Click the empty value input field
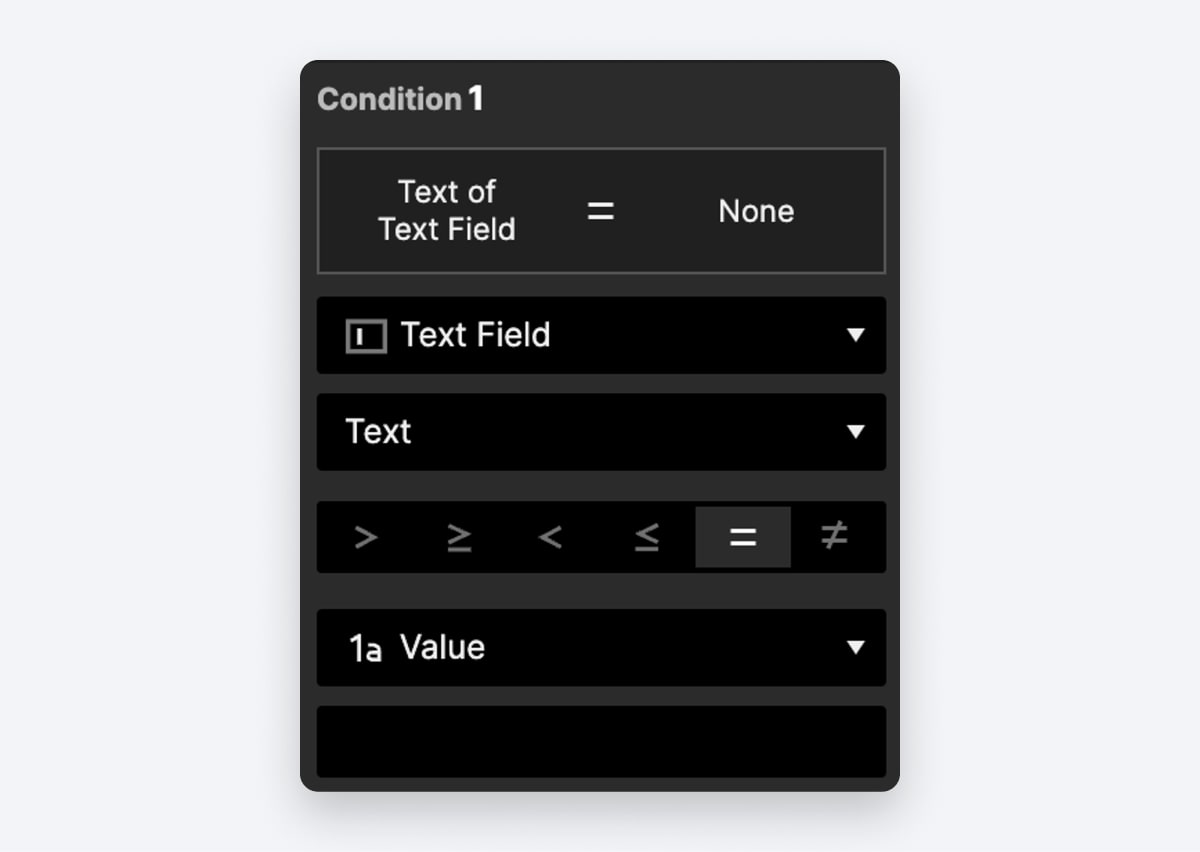This screenshot has width=1200, height=852. point(601,741)
